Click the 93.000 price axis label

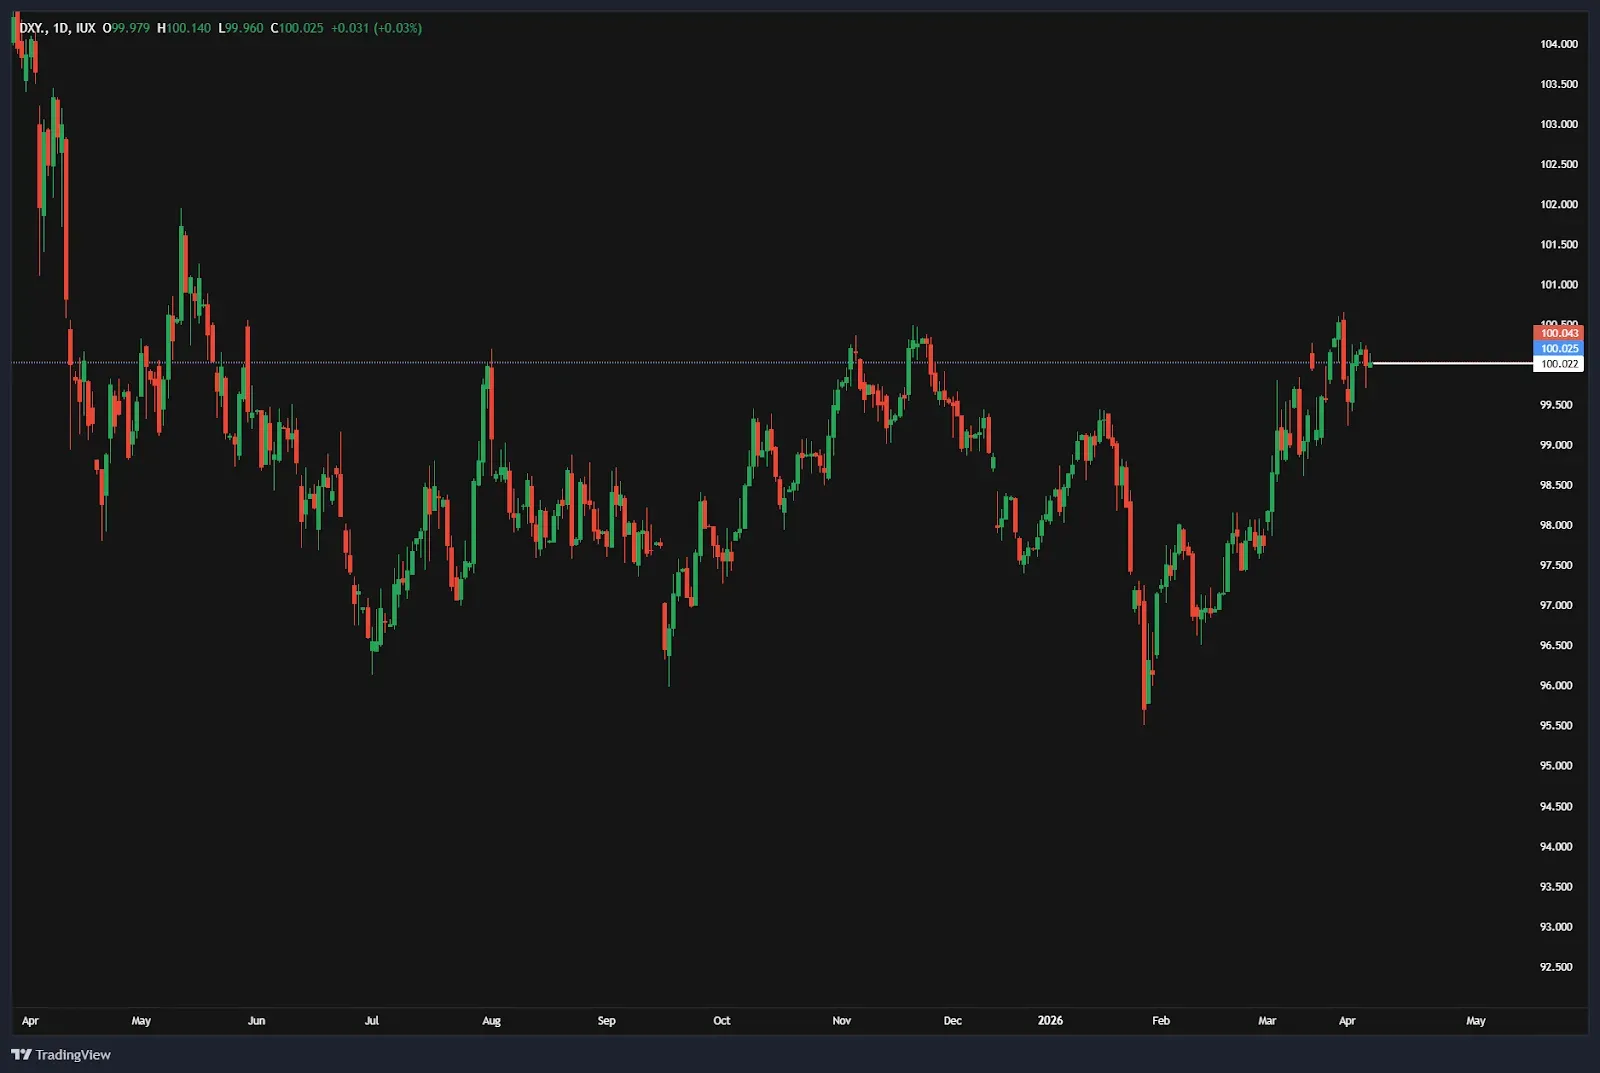(x=1556, y=926)
